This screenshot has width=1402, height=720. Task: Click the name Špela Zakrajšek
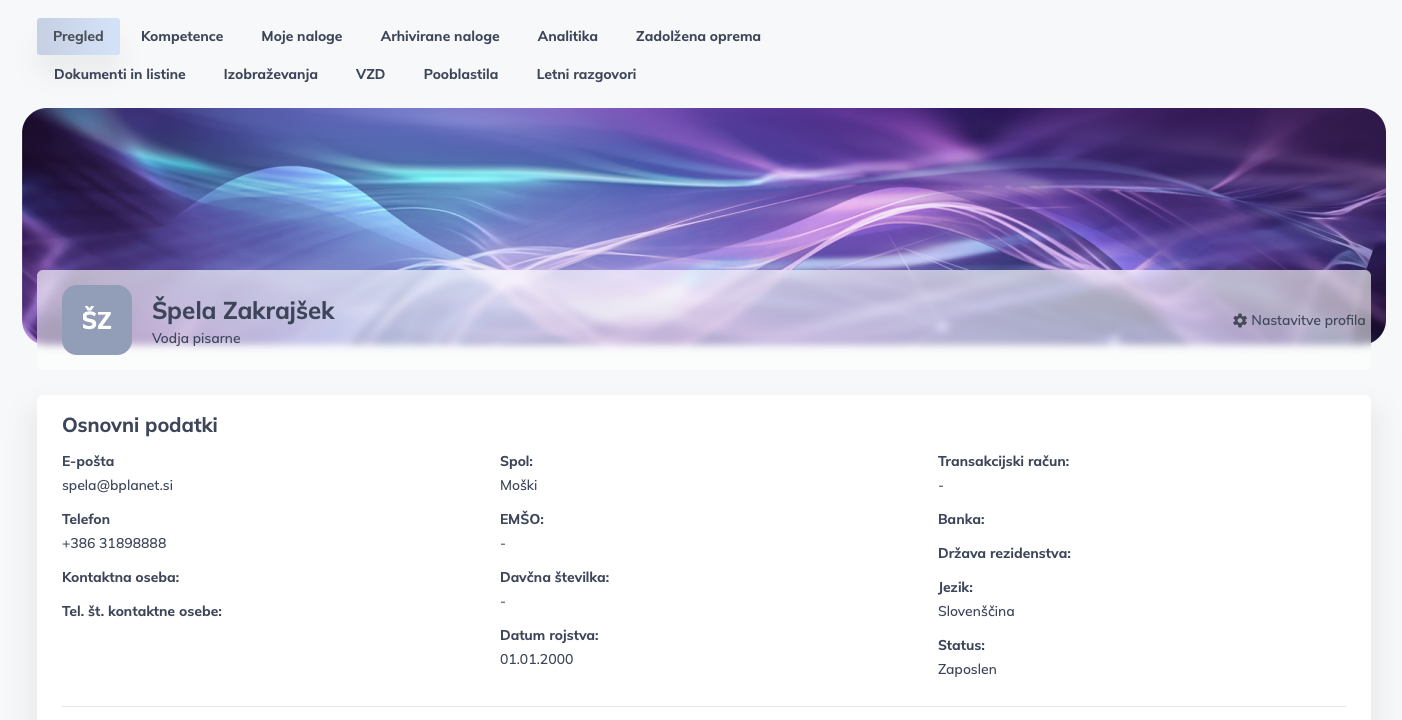243,310
